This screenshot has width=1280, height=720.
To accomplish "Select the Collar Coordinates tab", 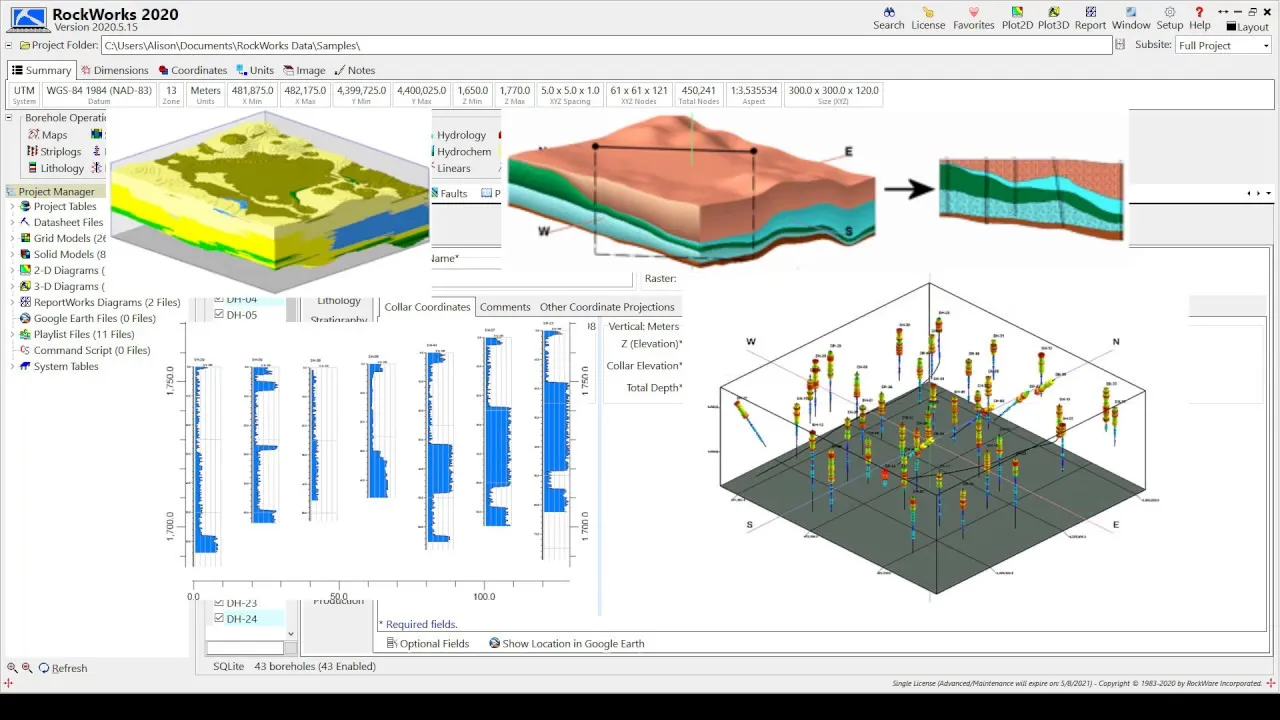I will tap(427, 307).
